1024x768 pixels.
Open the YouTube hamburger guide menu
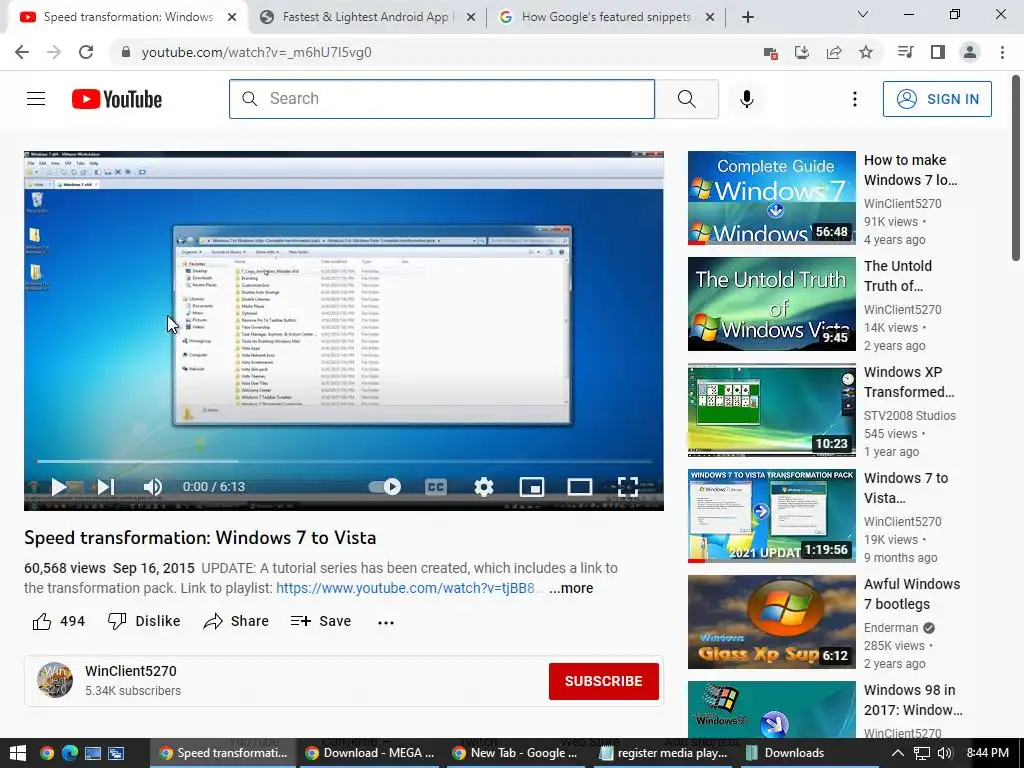[x=36, y=99]
